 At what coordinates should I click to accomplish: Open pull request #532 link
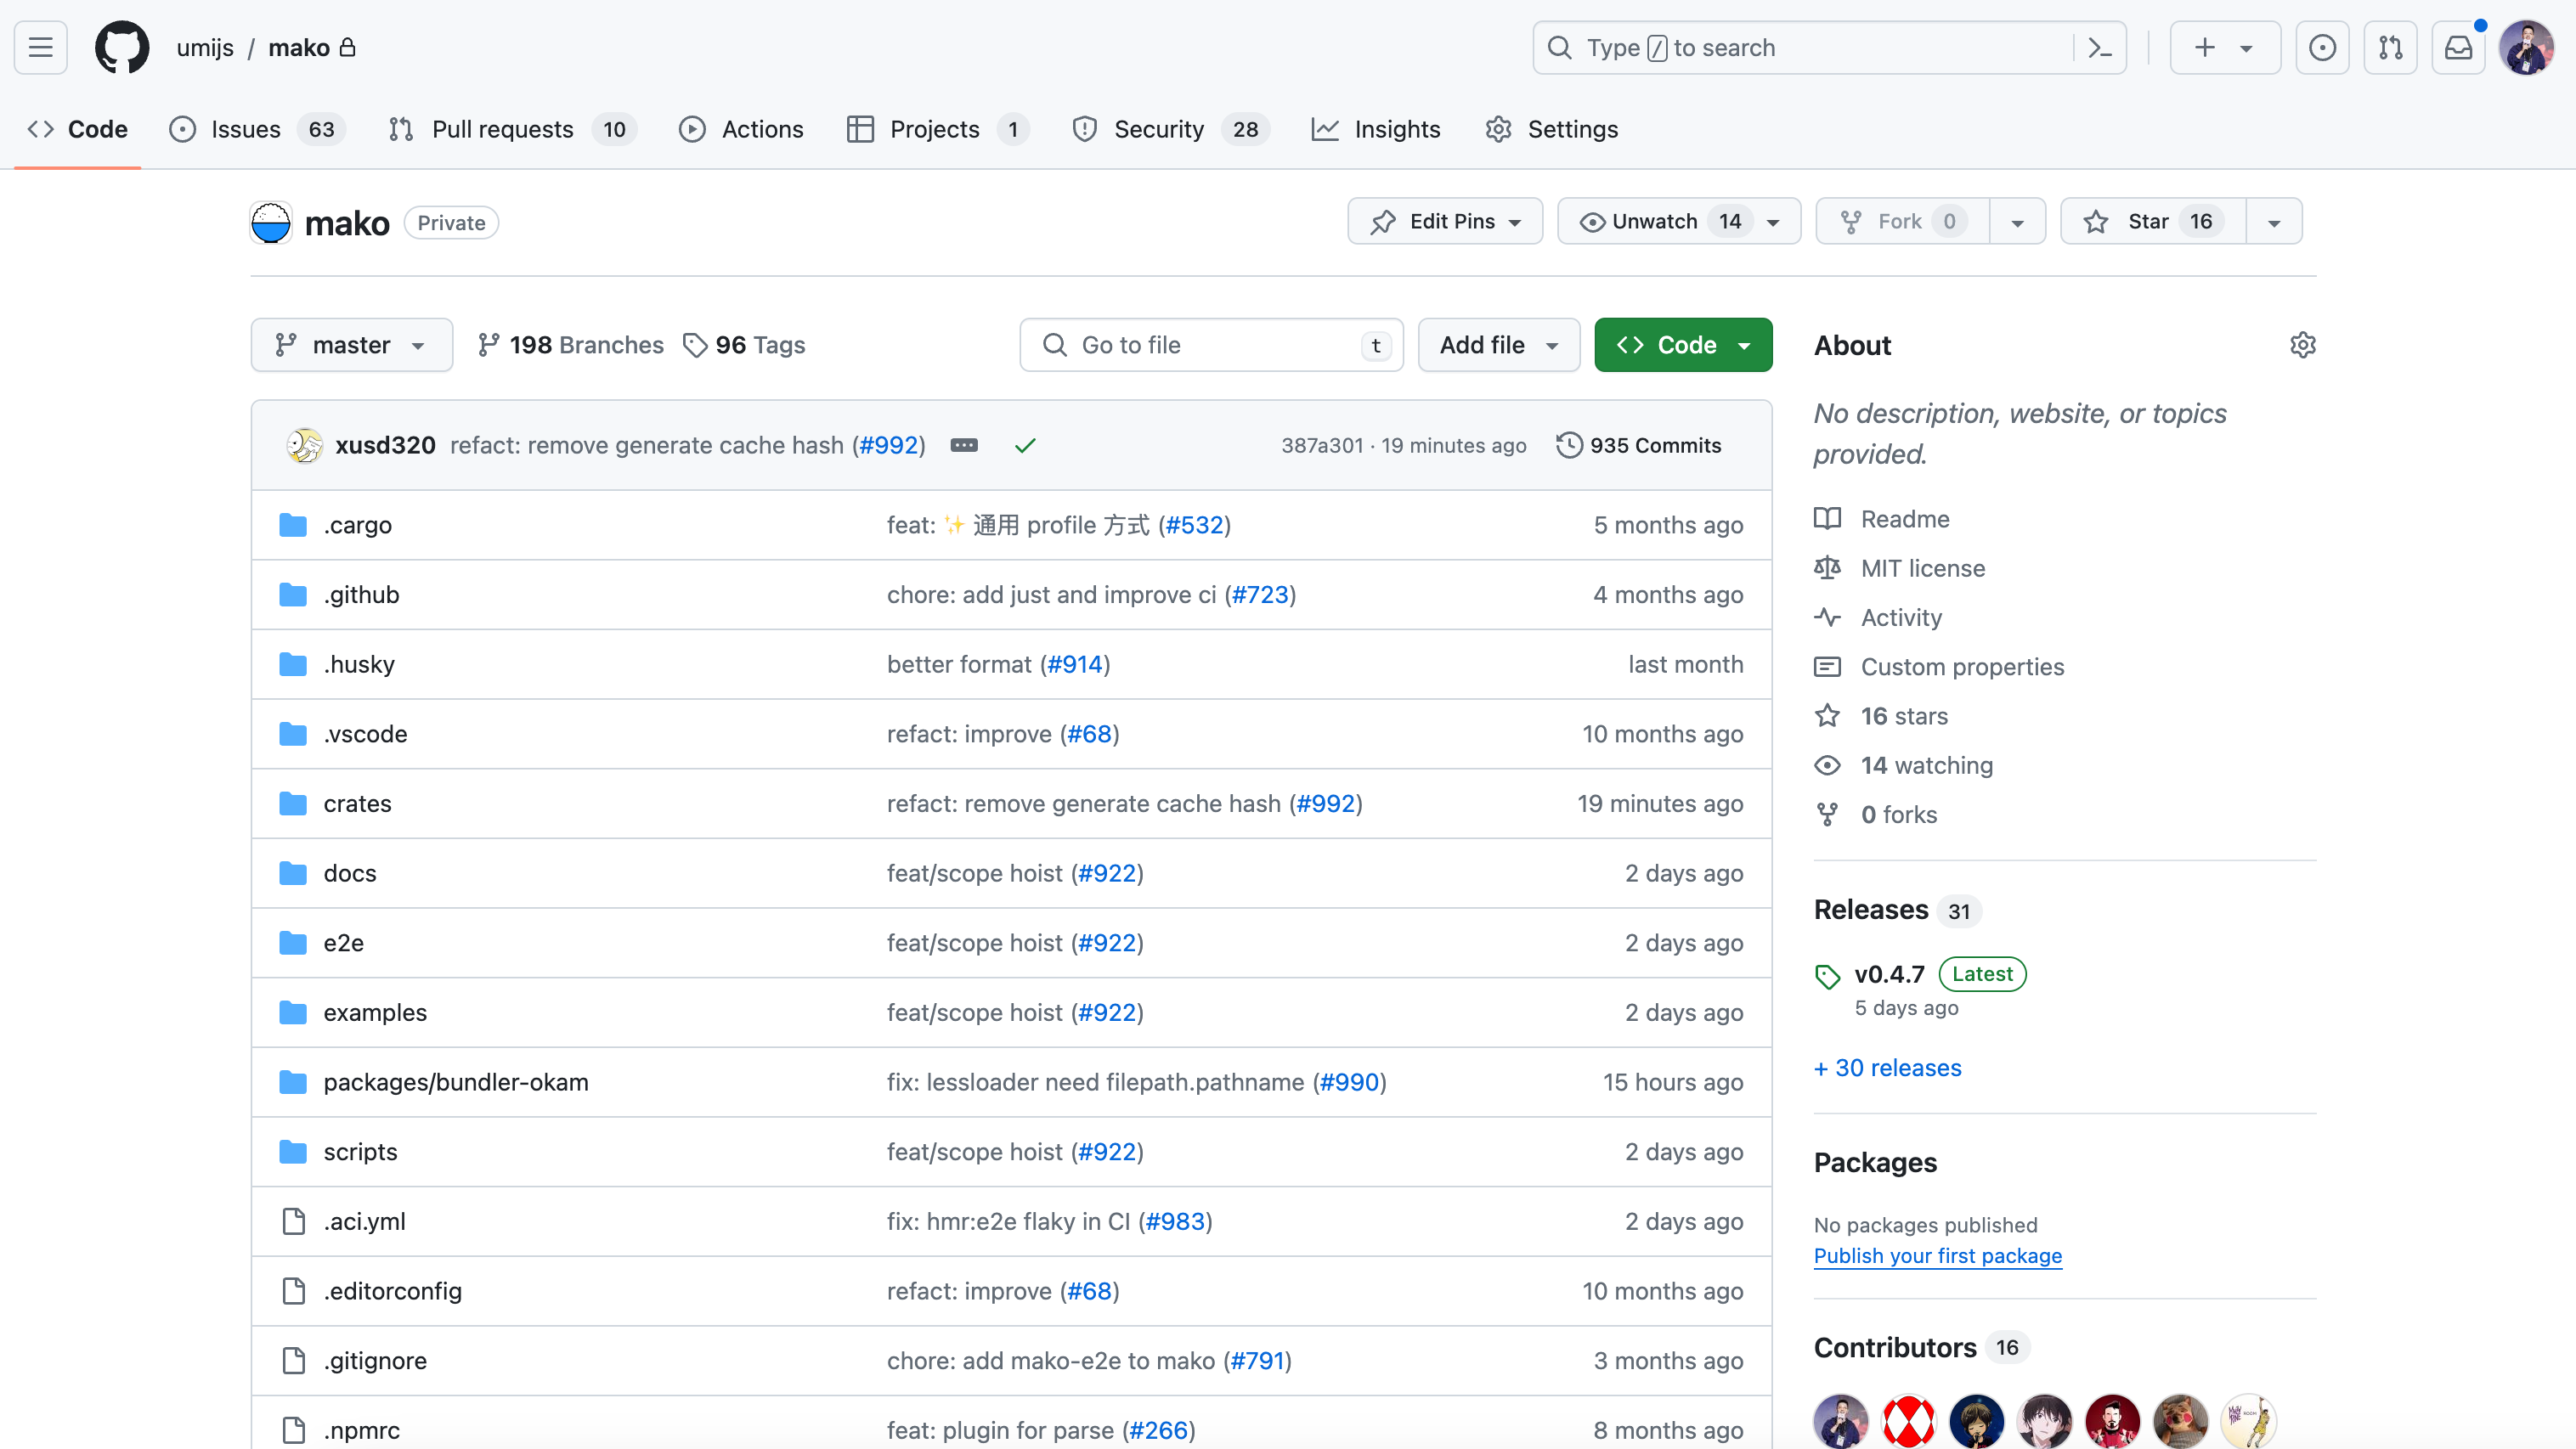point(1194,525)
